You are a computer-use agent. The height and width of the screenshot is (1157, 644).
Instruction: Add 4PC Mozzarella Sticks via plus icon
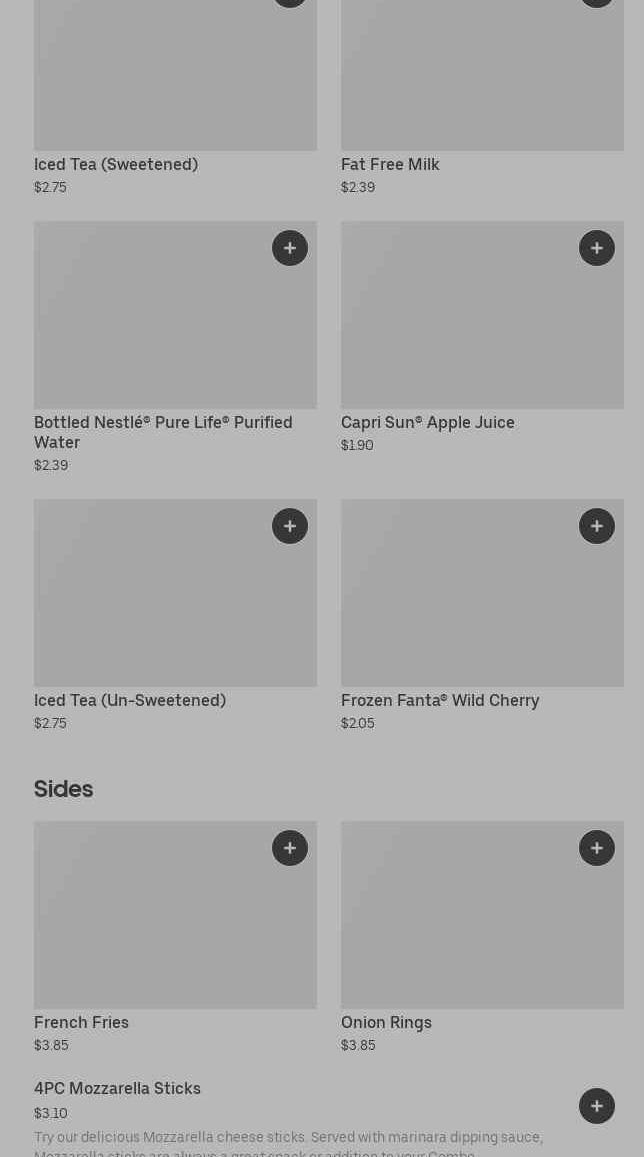(597, 1106)
